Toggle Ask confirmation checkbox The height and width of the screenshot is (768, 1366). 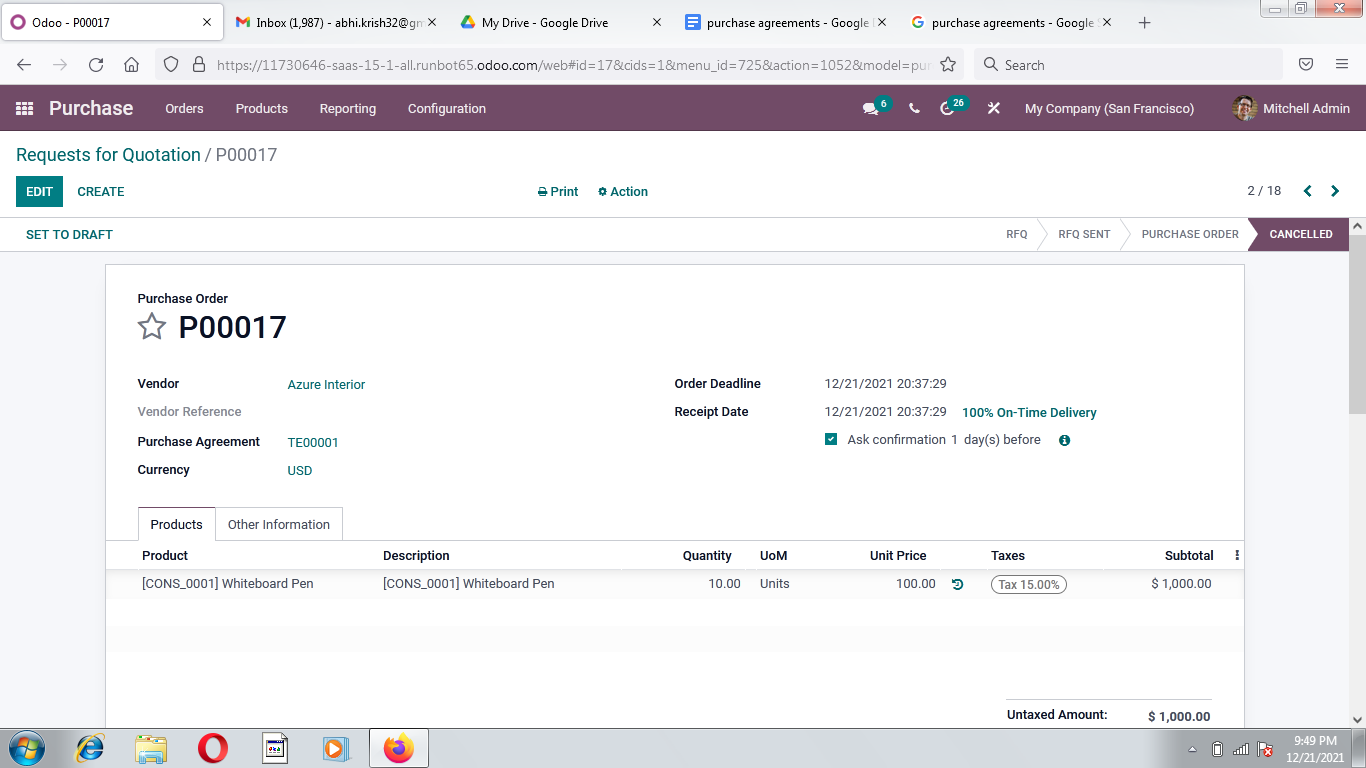pyautogui.click(x=831, y=439)
